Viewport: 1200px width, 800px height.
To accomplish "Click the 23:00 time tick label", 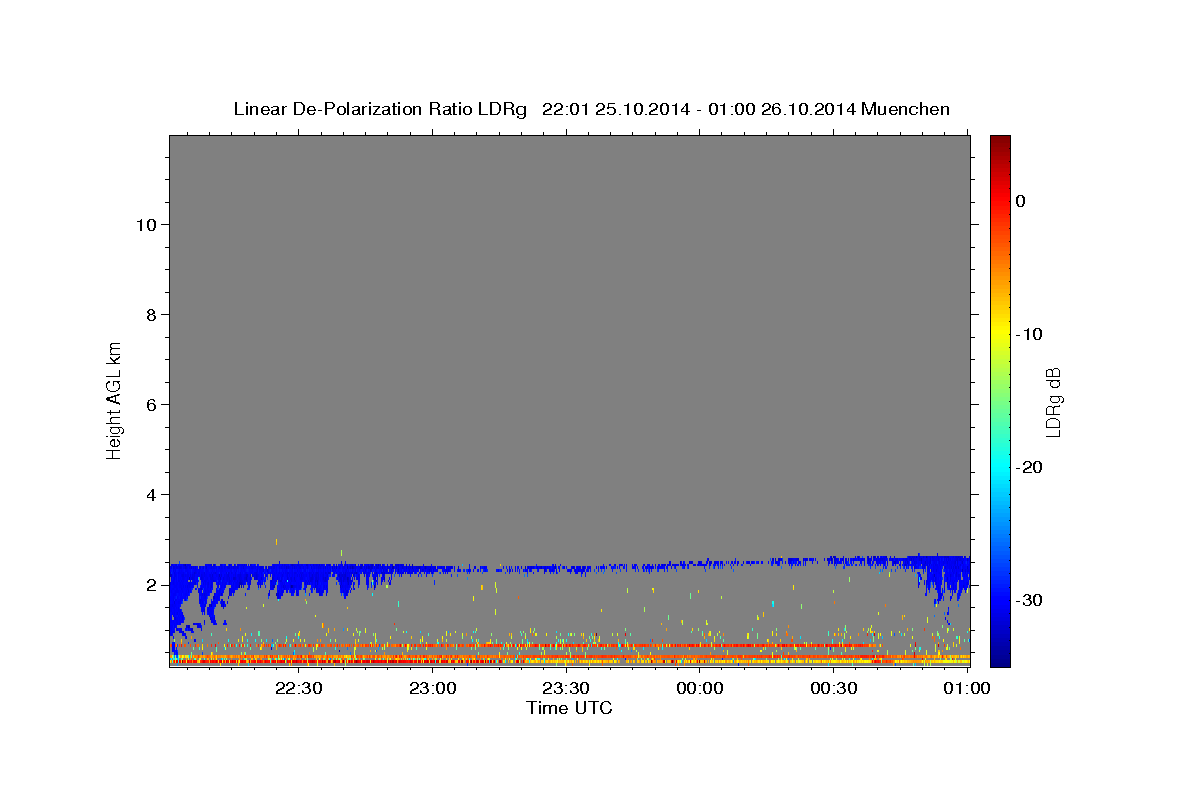I will pos(433,688).
